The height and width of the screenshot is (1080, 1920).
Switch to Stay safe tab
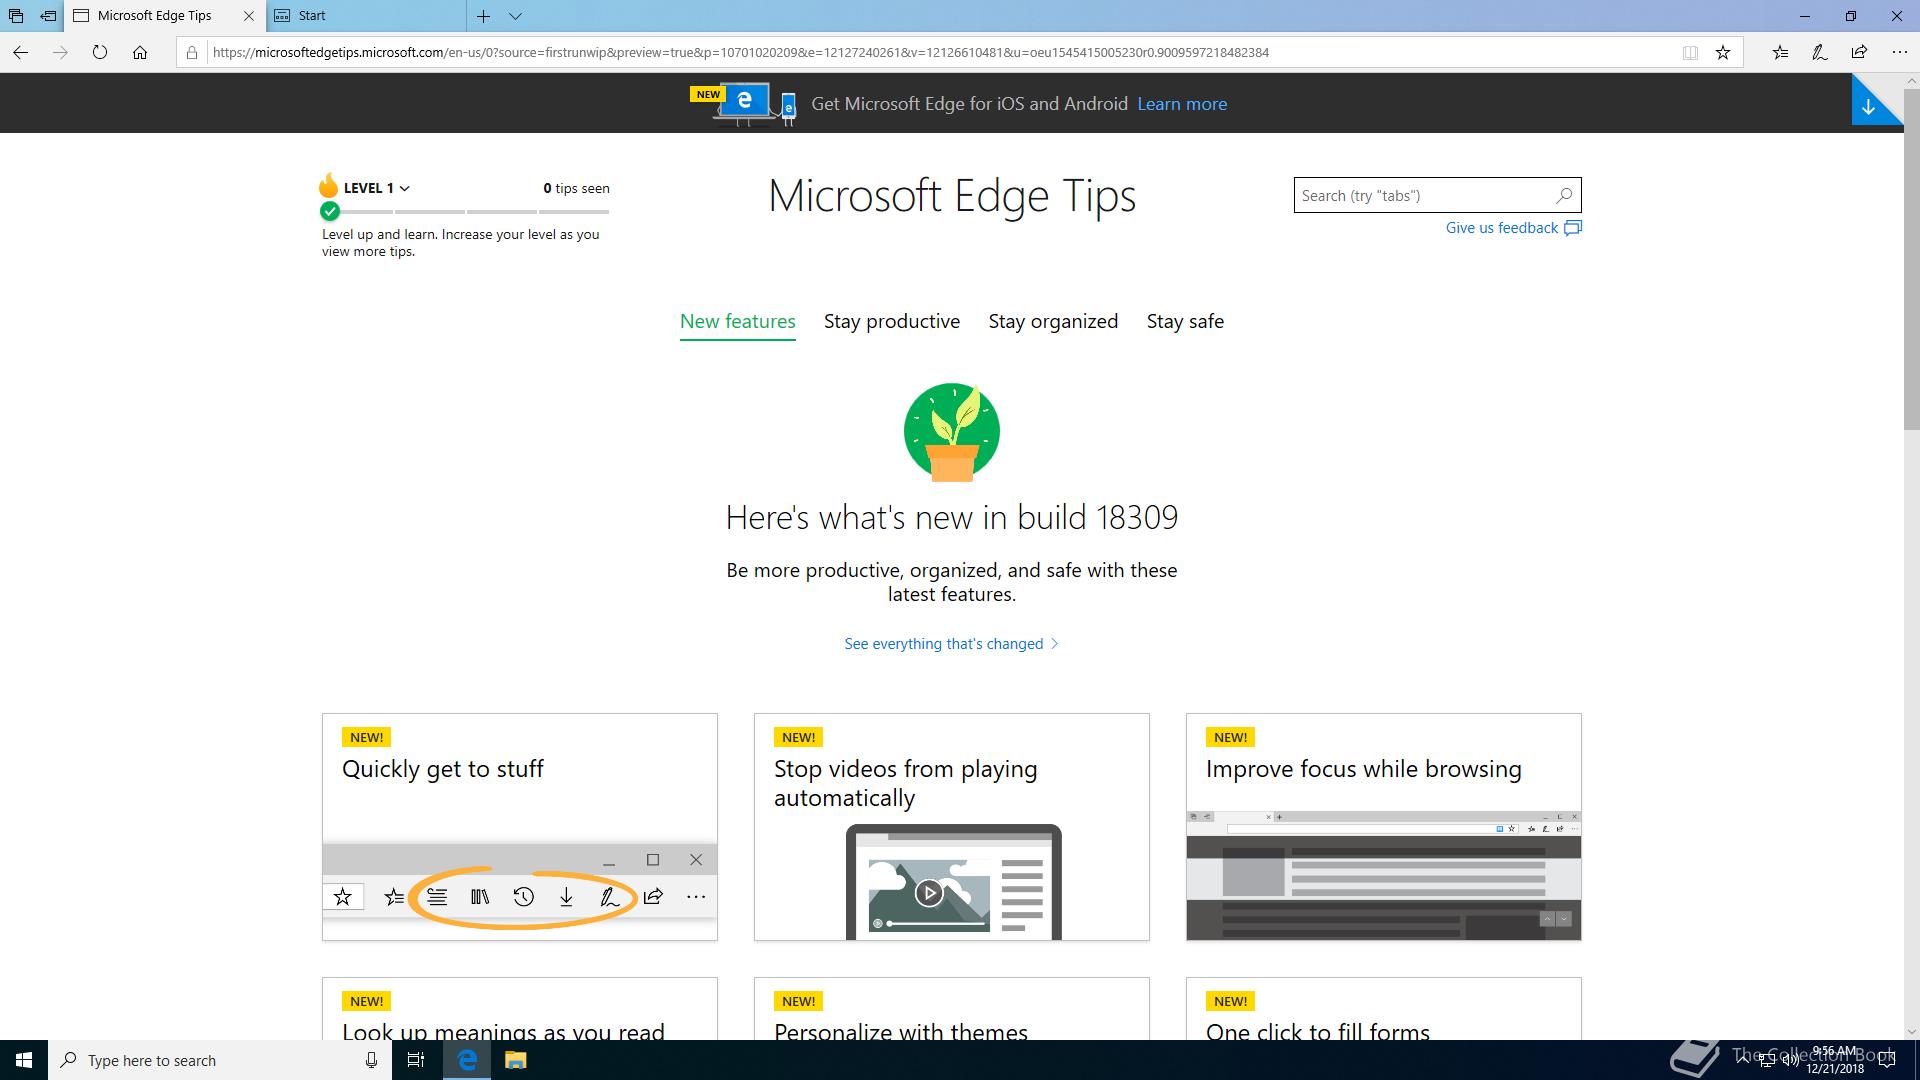point(1185,321)
